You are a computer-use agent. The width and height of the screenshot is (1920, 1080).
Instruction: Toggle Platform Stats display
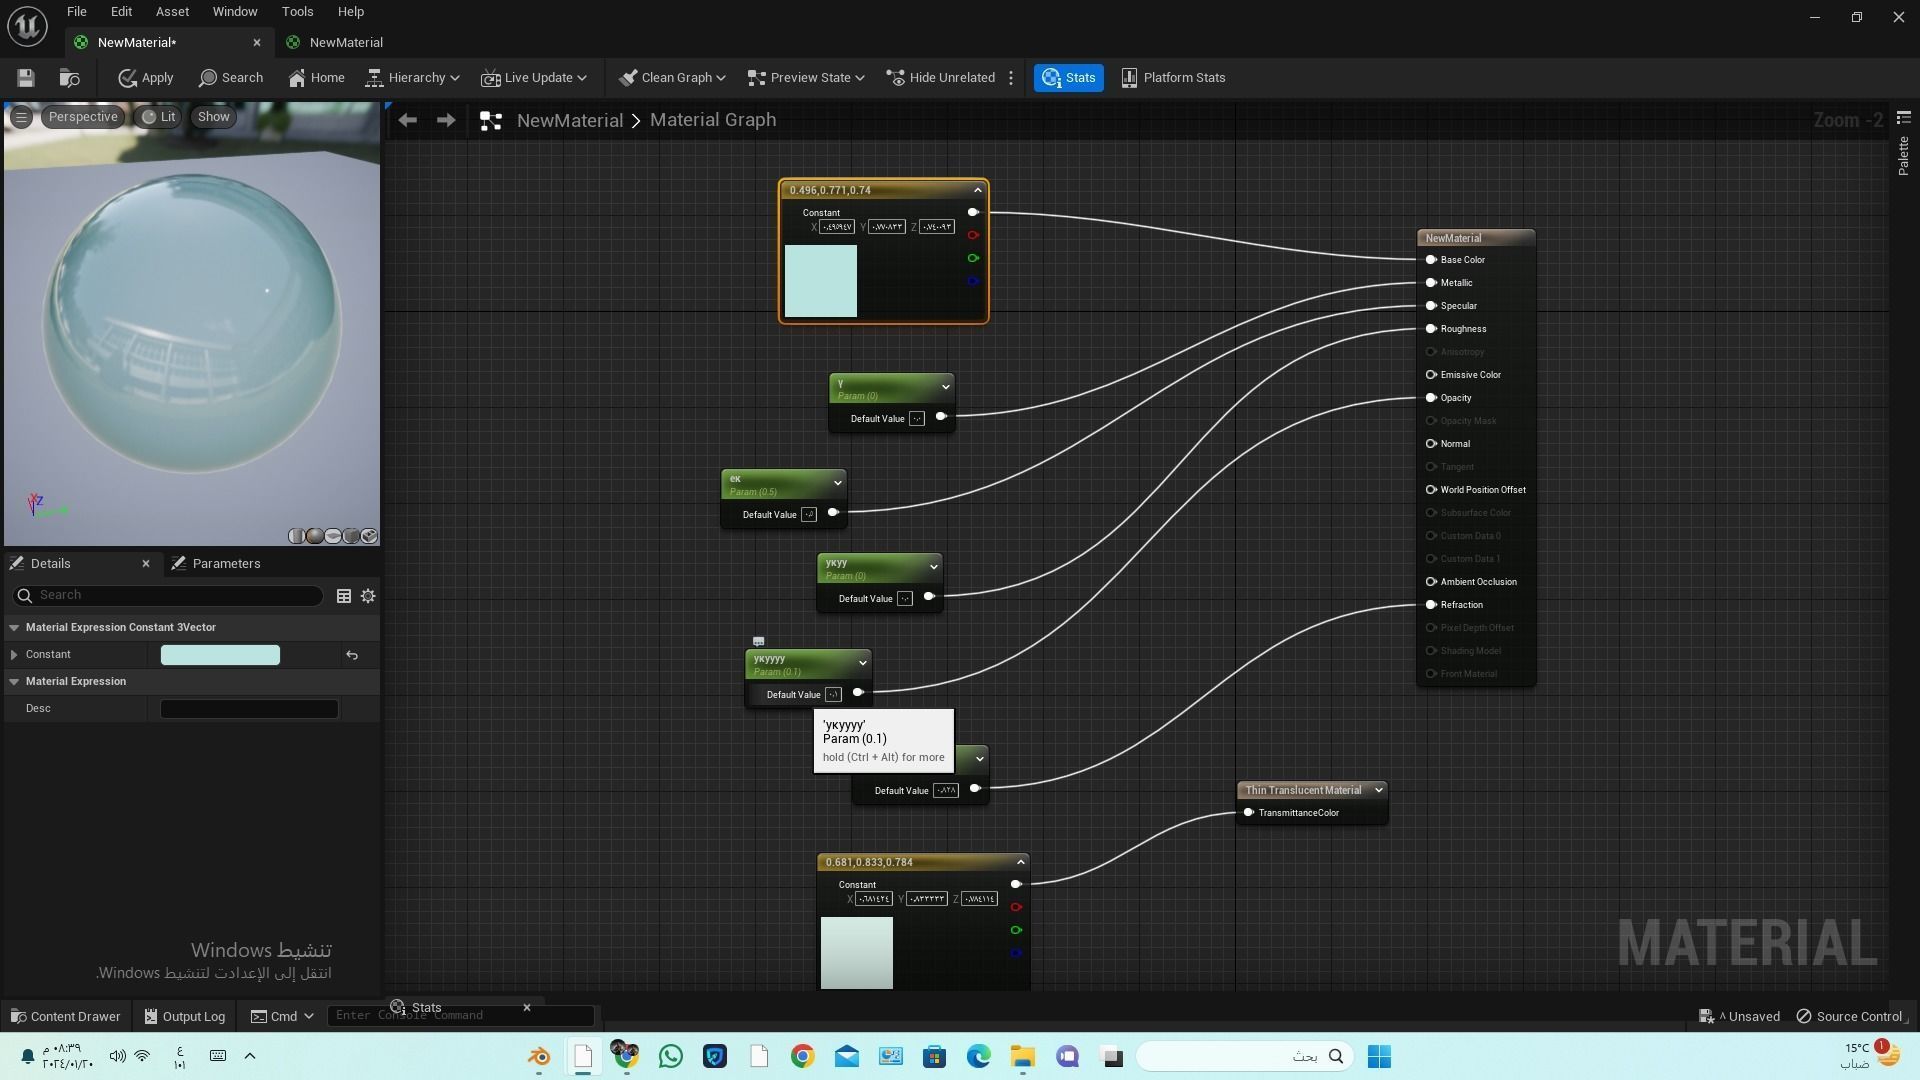tap(1173, 78)
